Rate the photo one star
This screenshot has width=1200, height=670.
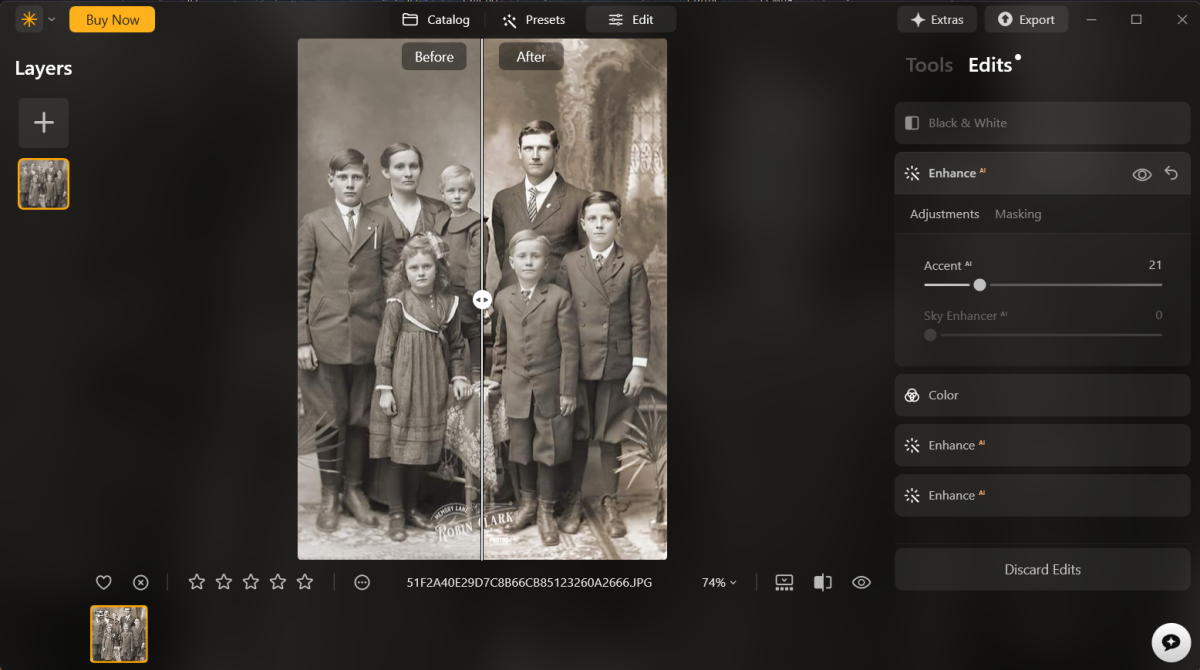click(197, 582)
